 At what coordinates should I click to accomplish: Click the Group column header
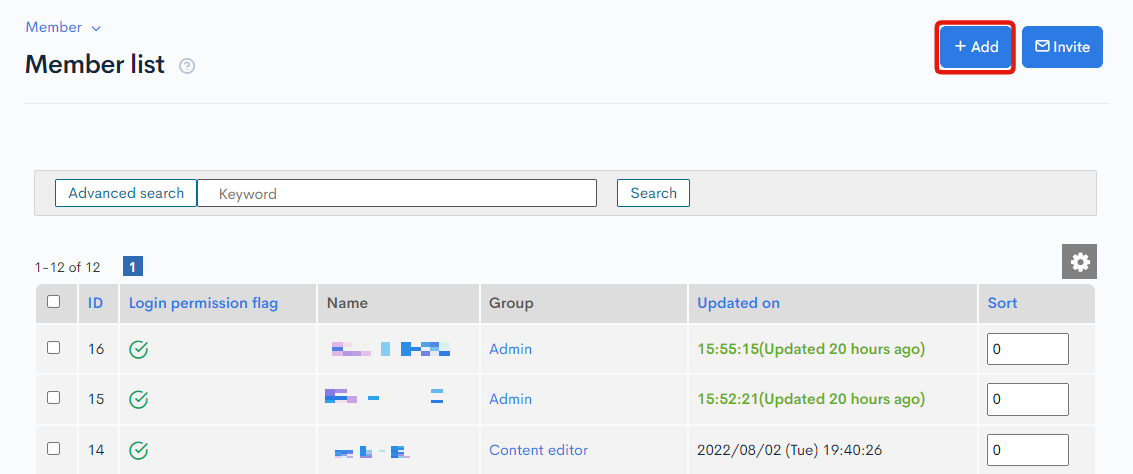[511, 303]
